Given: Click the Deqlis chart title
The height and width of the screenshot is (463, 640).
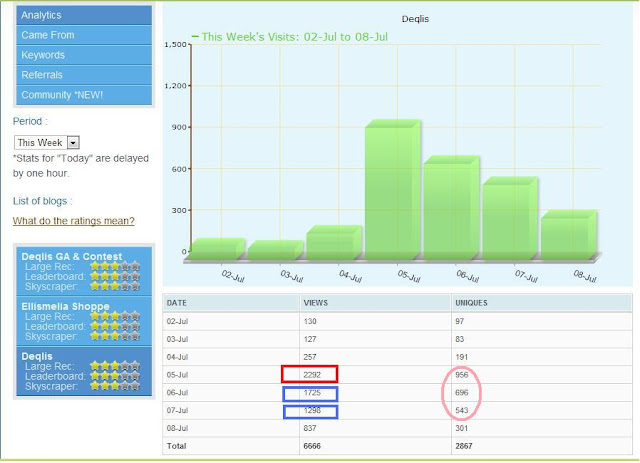Looking at the screenshot, I should (x=415, y=19).
